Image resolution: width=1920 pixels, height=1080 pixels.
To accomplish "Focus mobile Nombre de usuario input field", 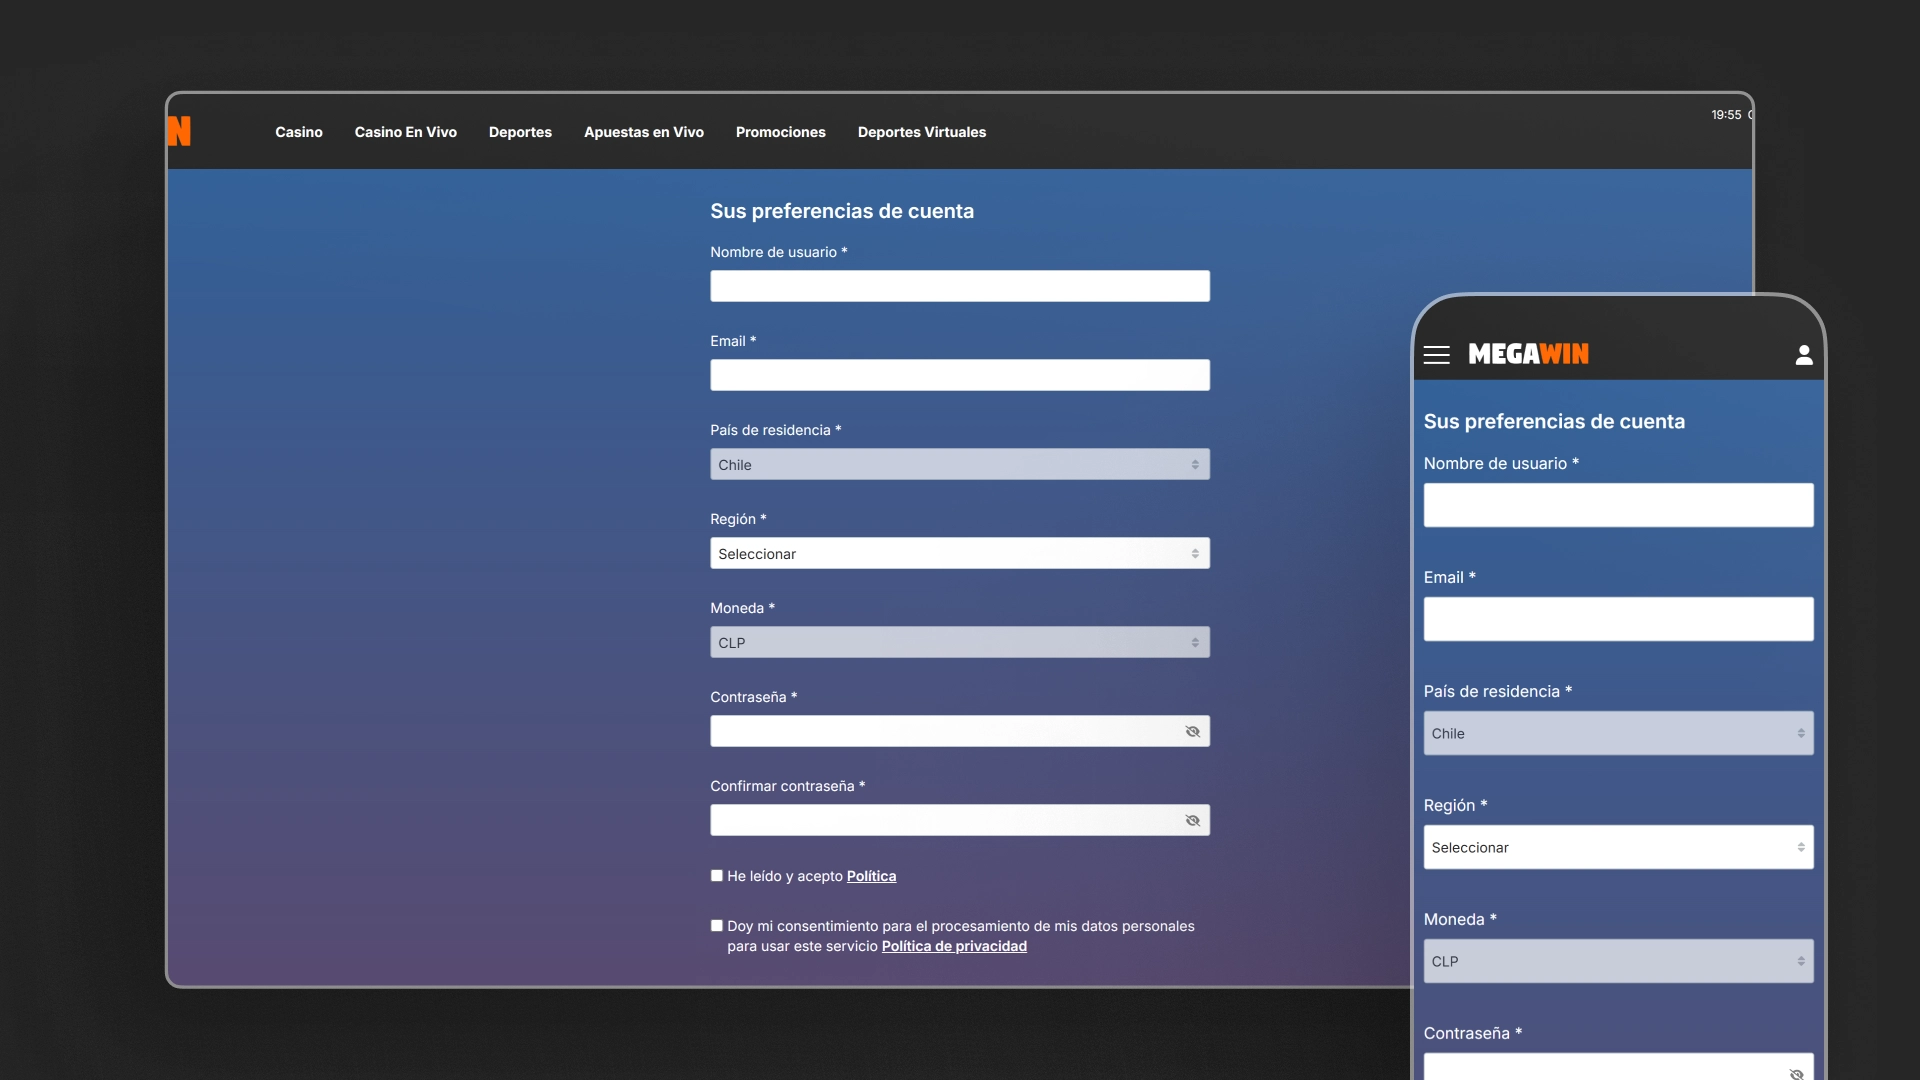I will (x=1618, y=505).
